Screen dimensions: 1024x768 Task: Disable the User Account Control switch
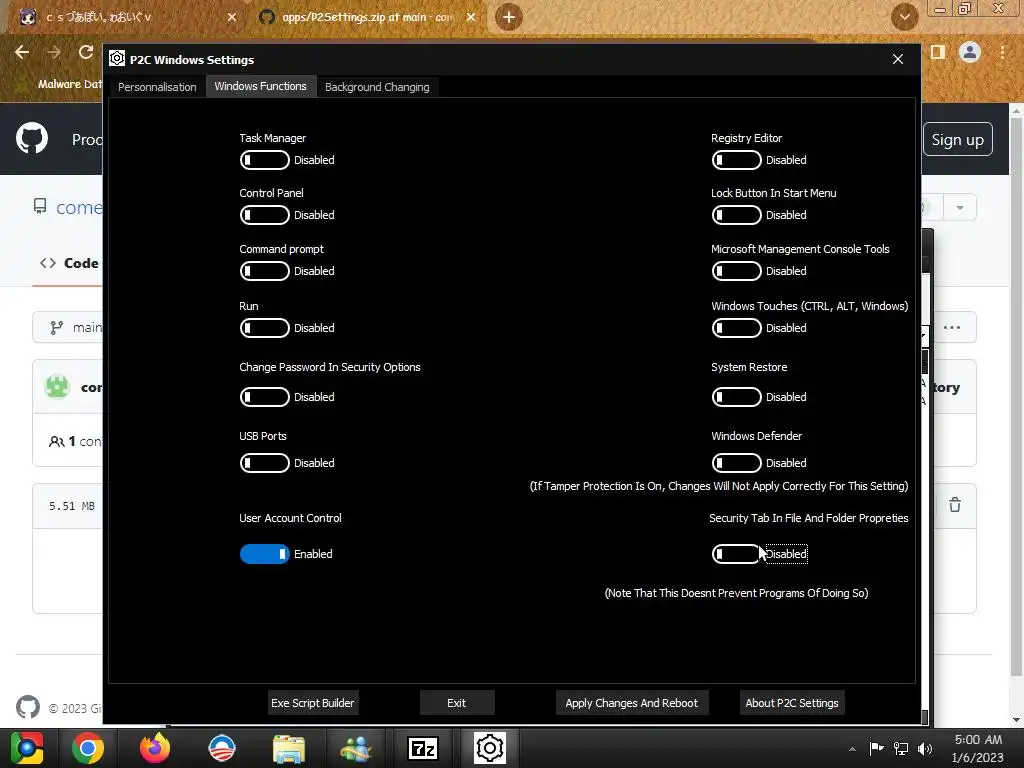264,554
